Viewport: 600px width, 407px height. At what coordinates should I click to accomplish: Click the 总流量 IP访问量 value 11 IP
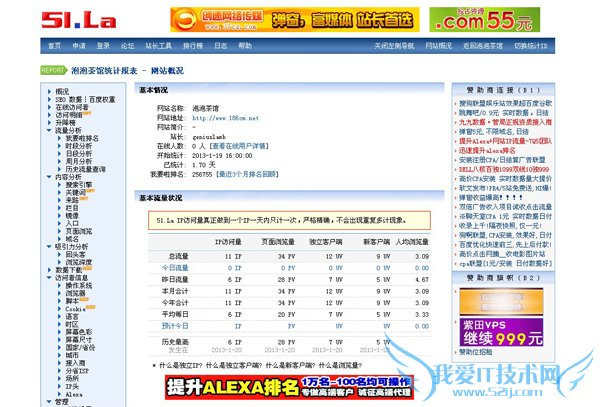(233, 256)
